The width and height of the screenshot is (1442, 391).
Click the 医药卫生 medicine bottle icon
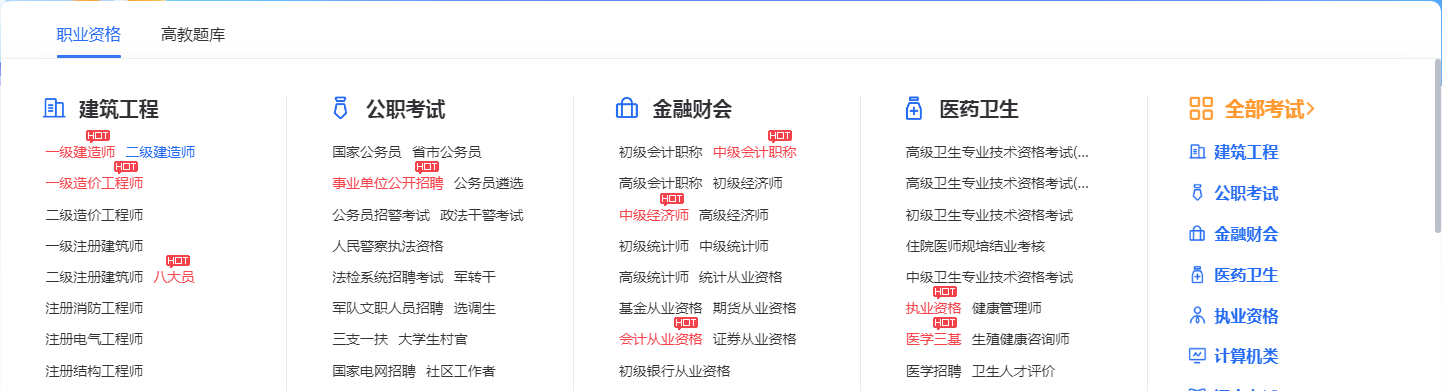click(x=913, y=108)
